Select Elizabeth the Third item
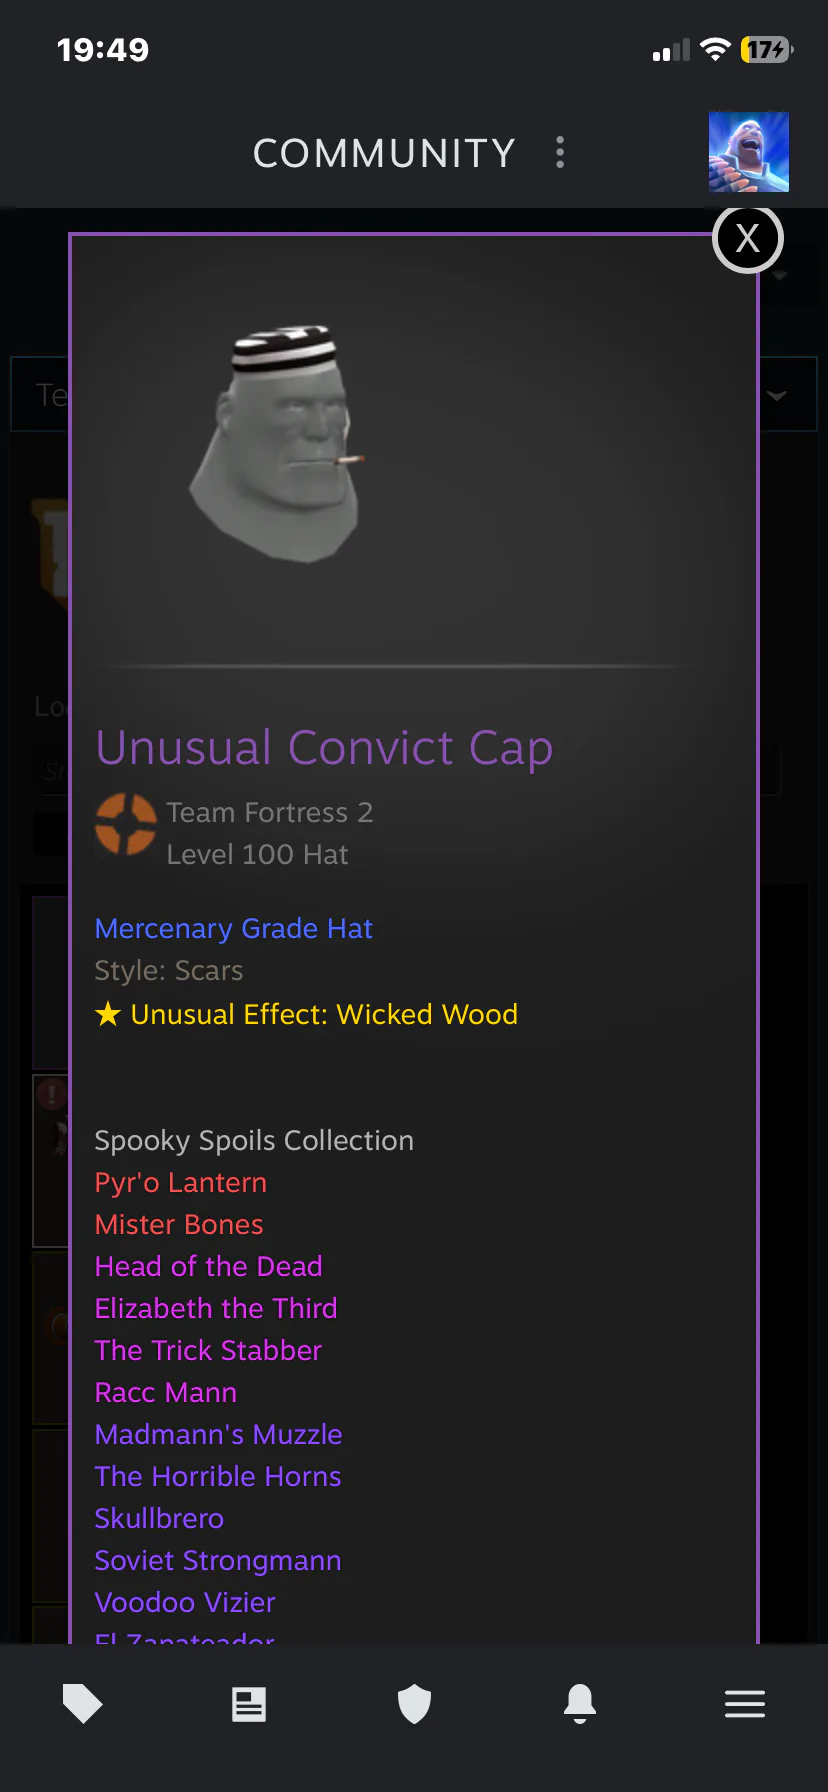Viewport: 828px width, 1792px height. coord(216,1309)
